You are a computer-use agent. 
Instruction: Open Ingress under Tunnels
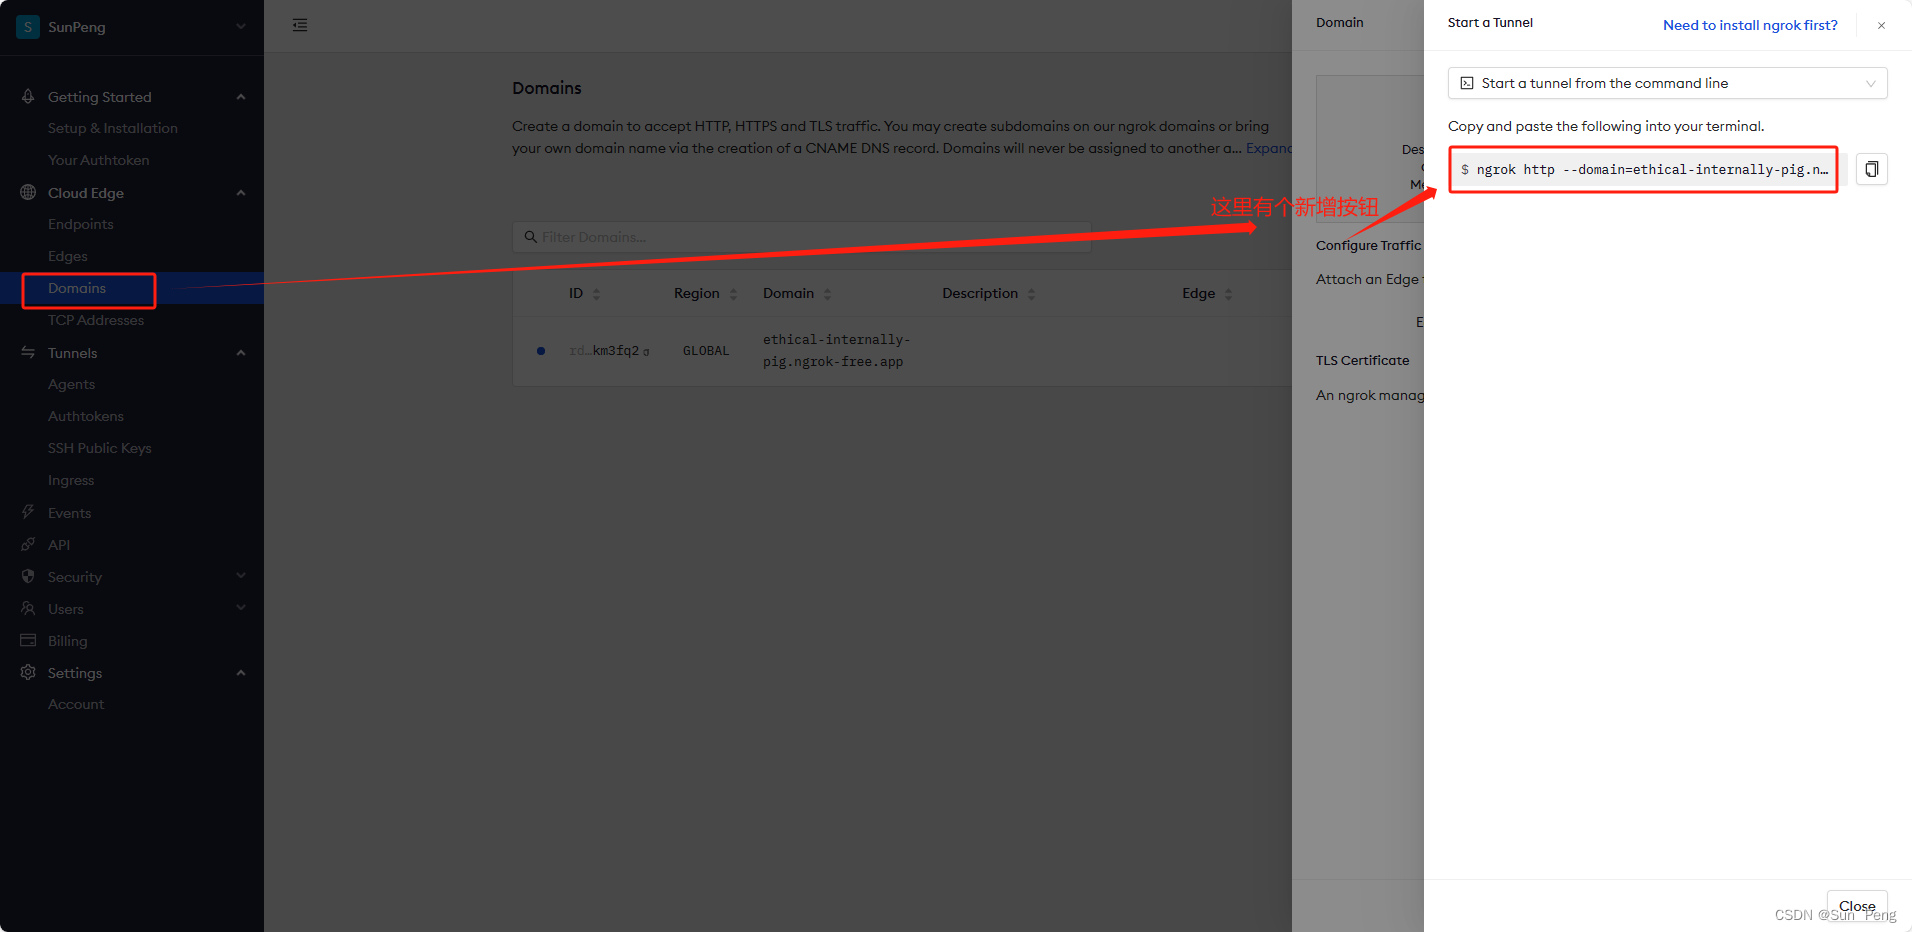tap(71, 480)
